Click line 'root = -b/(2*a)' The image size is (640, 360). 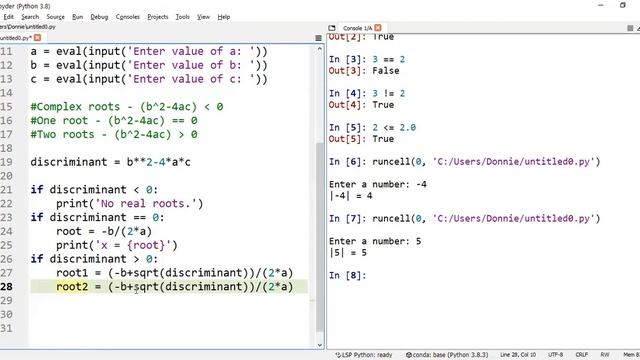tap(104, 231)
